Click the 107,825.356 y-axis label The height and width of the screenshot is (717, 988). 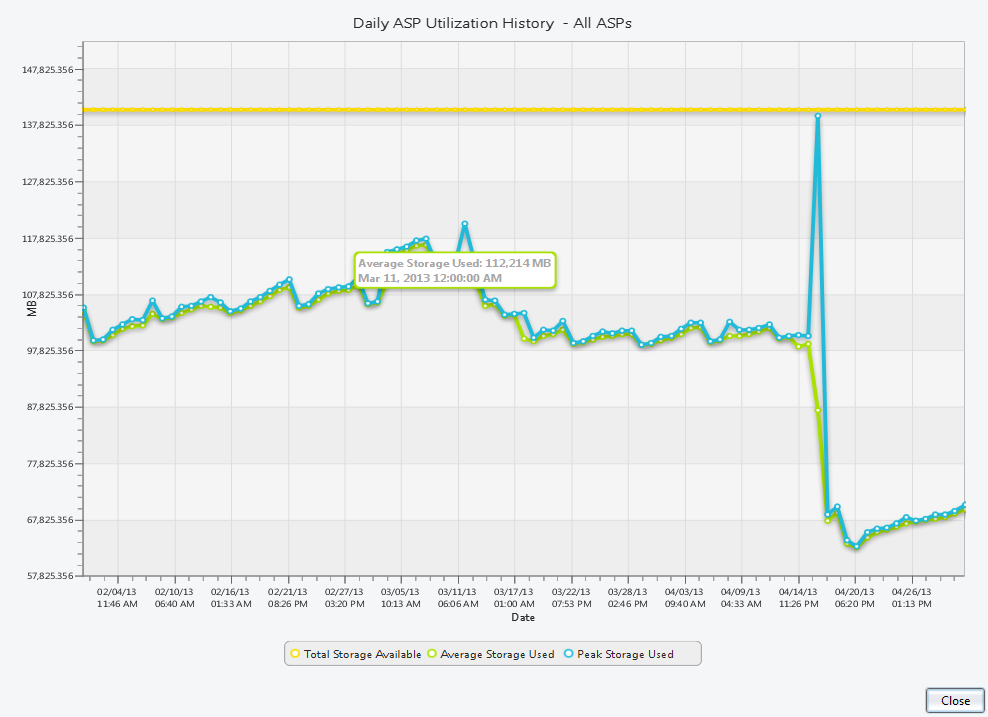pyautogui.click(x=48, y=294)
